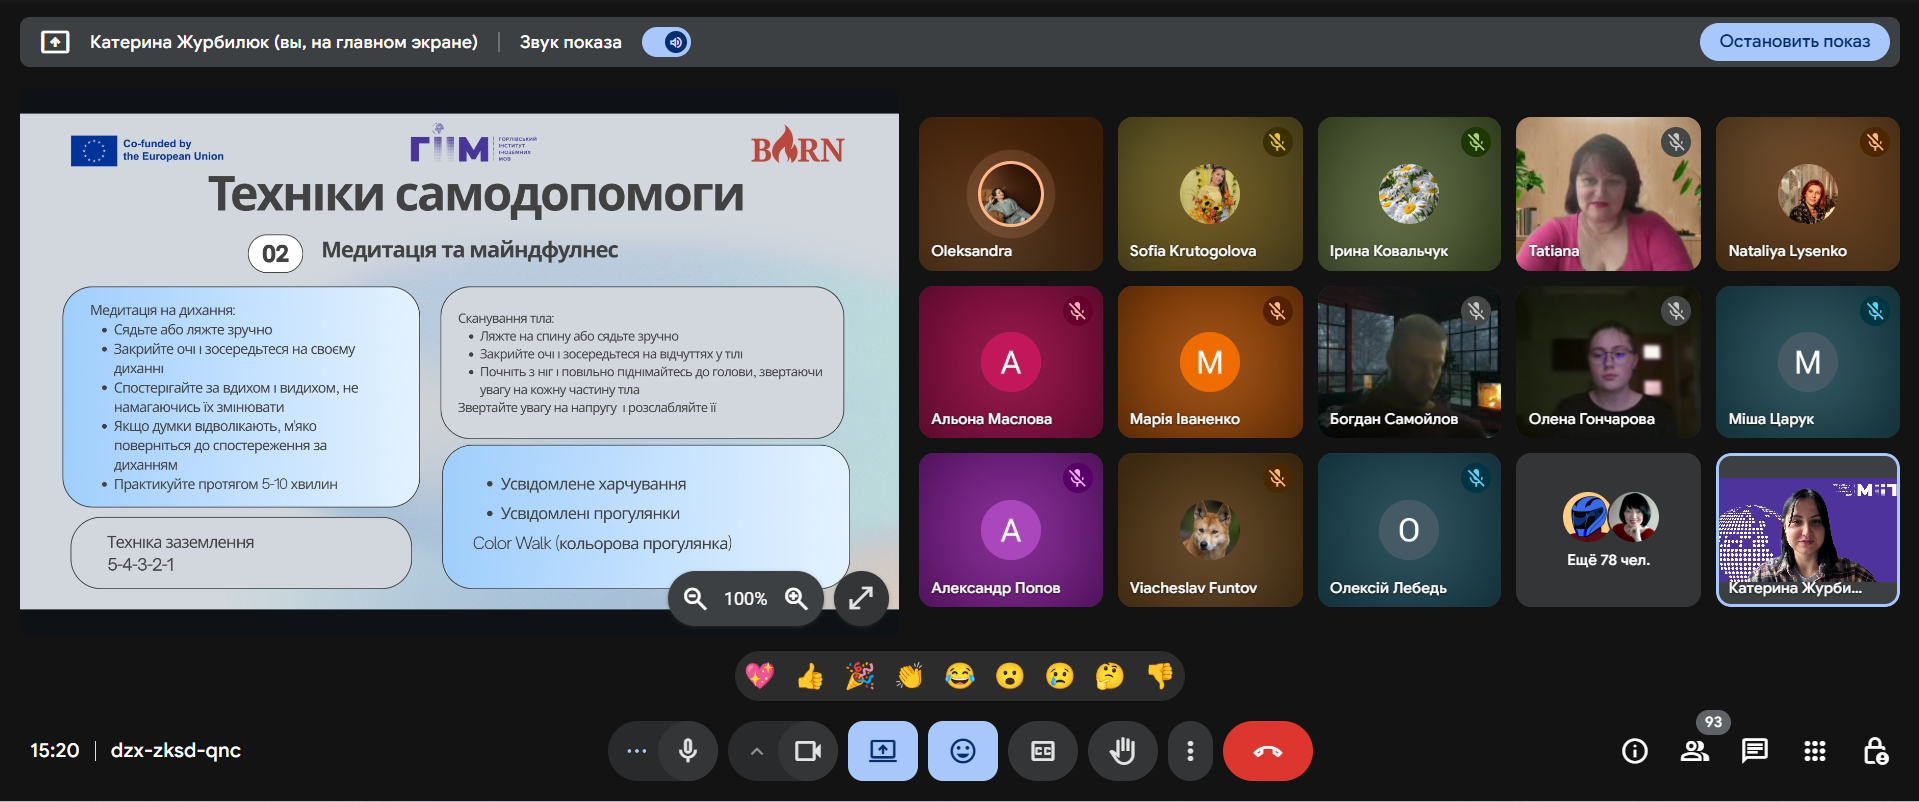
Task: Mute the microphone
Action: pyautogui.click(x=688, y=751)
